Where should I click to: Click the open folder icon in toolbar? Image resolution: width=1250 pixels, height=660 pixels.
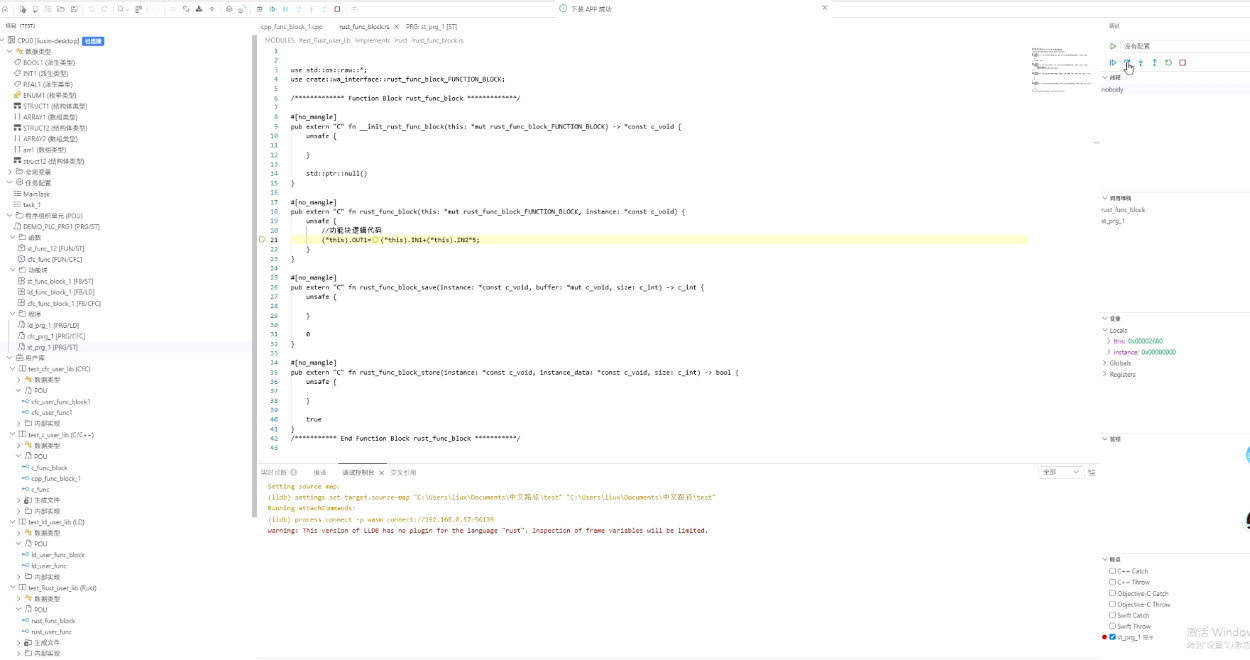(61, 9)
